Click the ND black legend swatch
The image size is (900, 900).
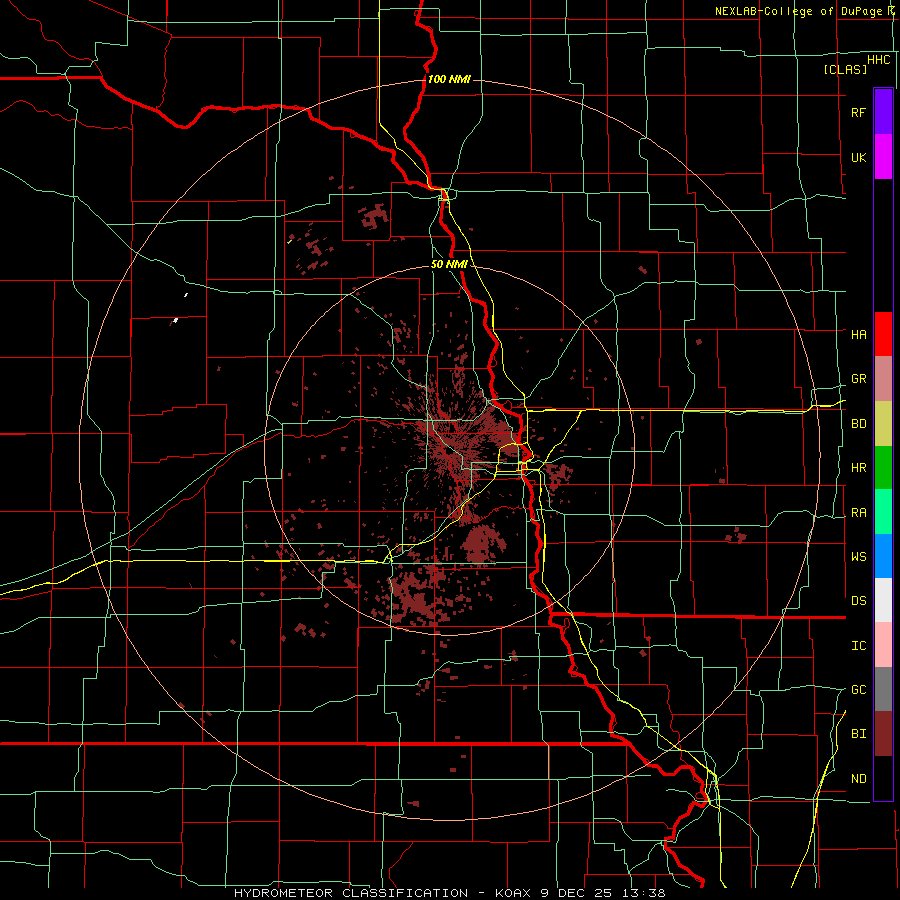883,778
